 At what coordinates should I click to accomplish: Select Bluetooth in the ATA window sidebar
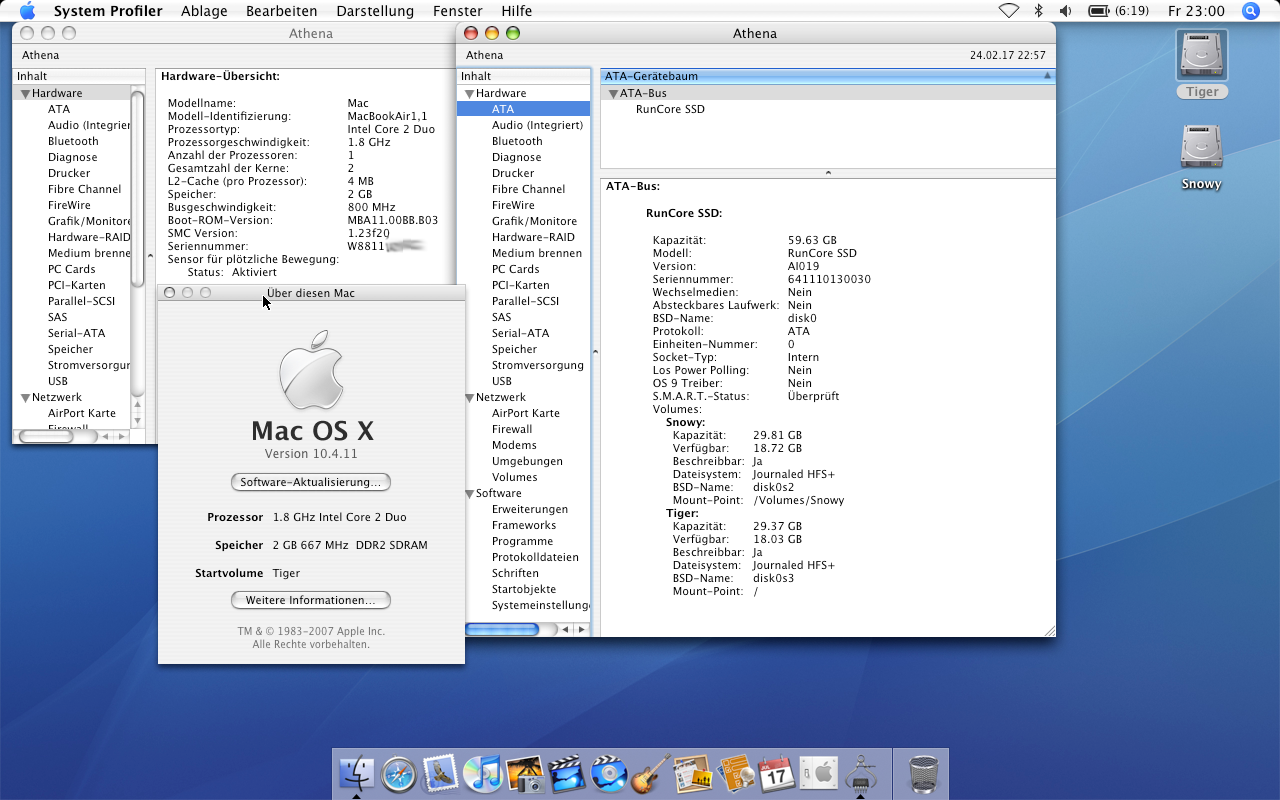point(517,141)
